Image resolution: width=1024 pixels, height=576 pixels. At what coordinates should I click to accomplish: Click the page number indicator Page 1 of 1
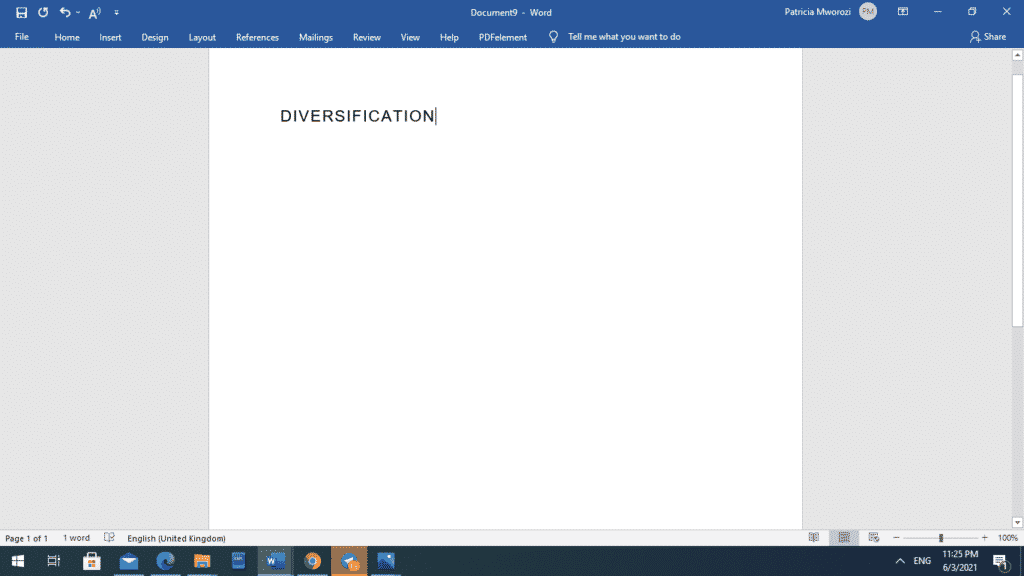27,538
